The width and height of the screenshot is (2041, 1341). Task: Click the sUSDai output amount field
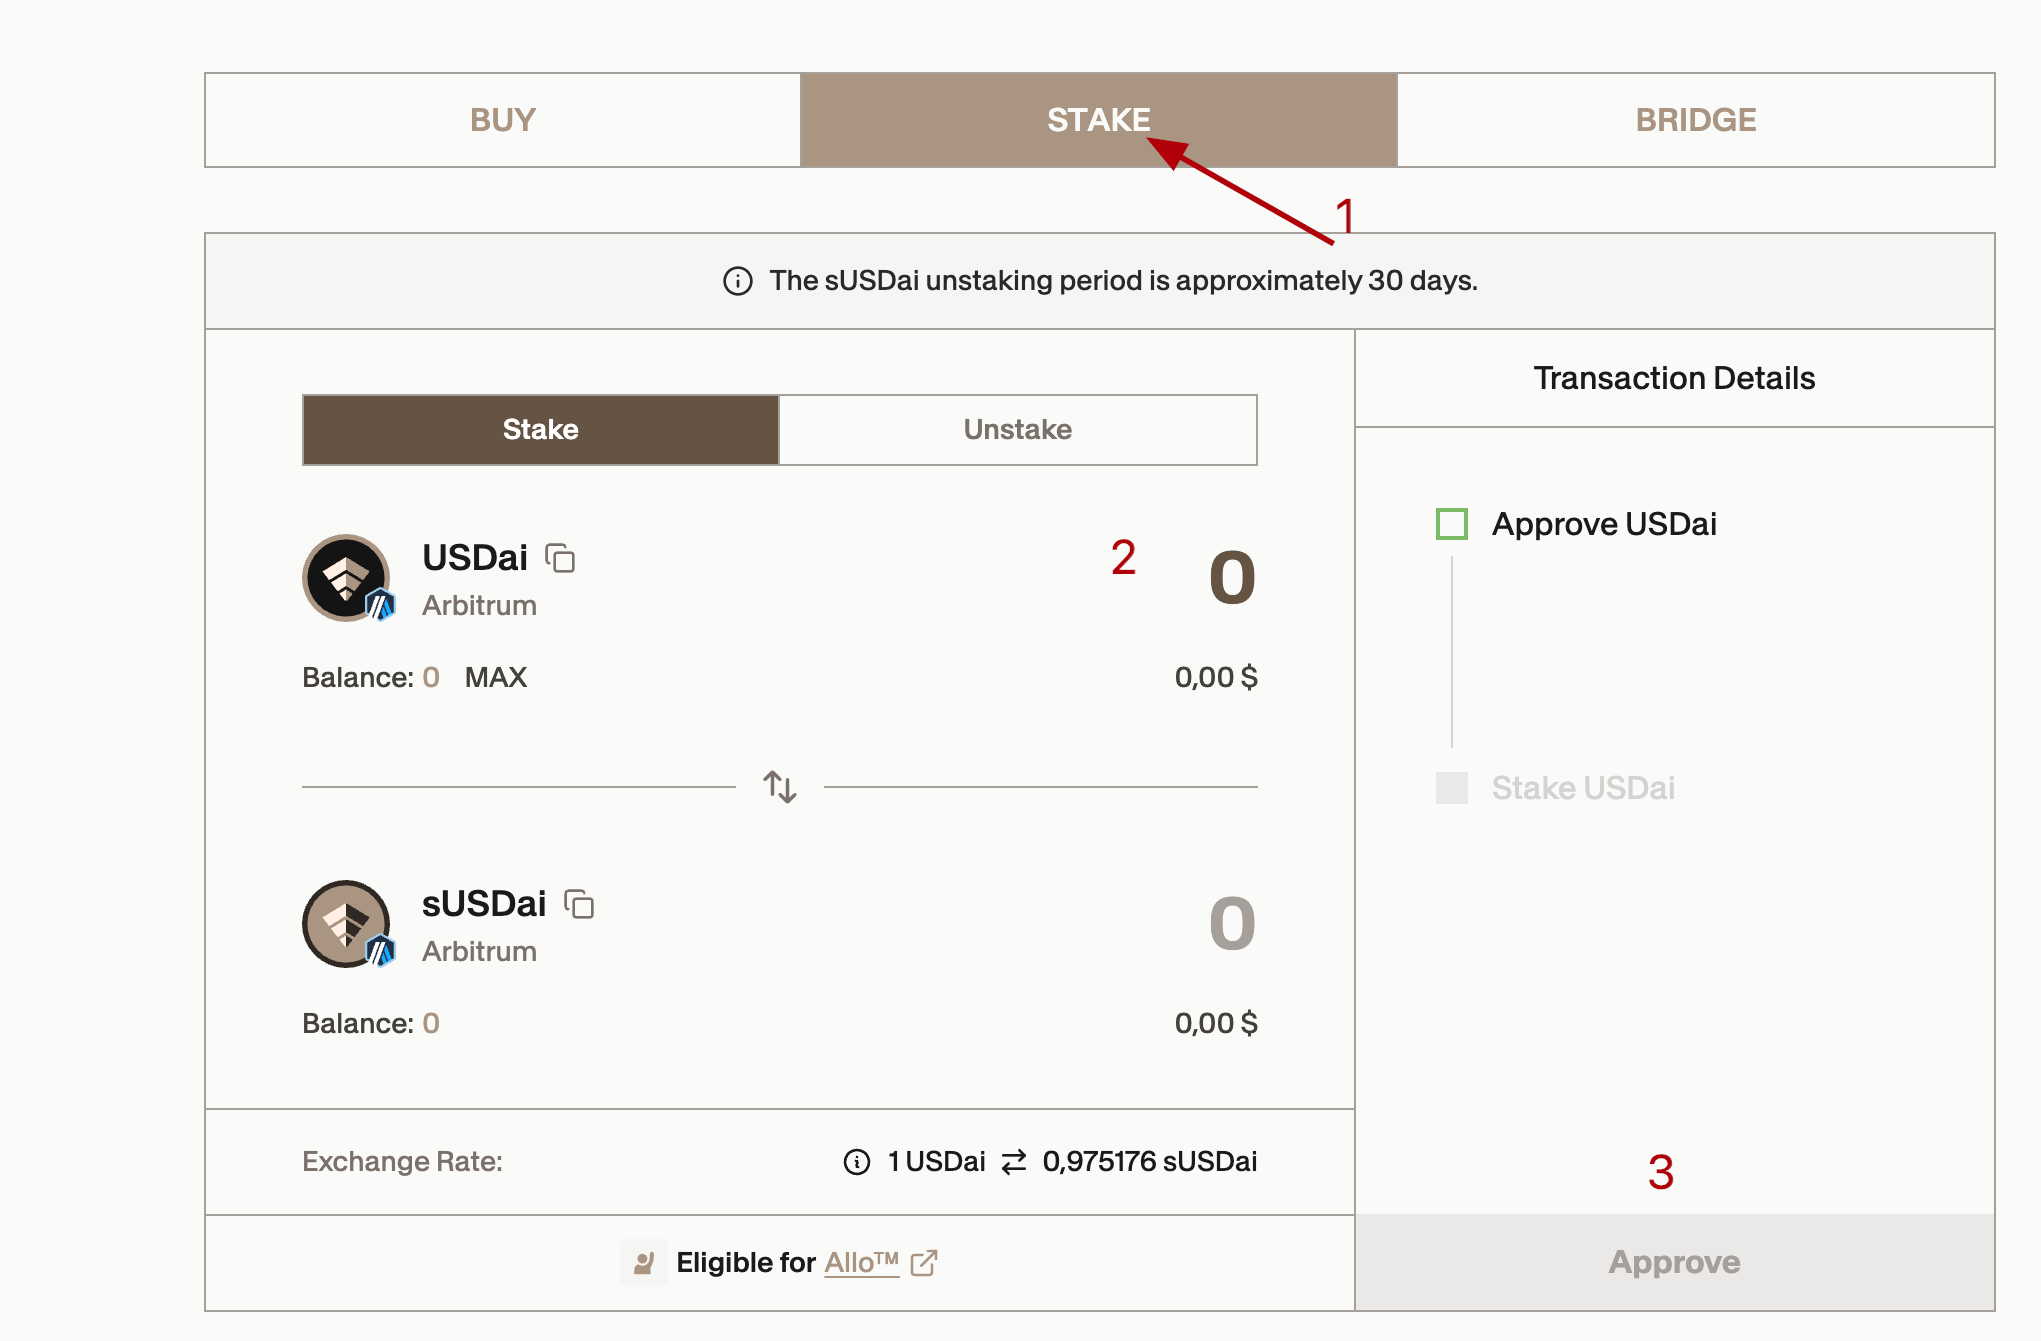[1232, 924]
